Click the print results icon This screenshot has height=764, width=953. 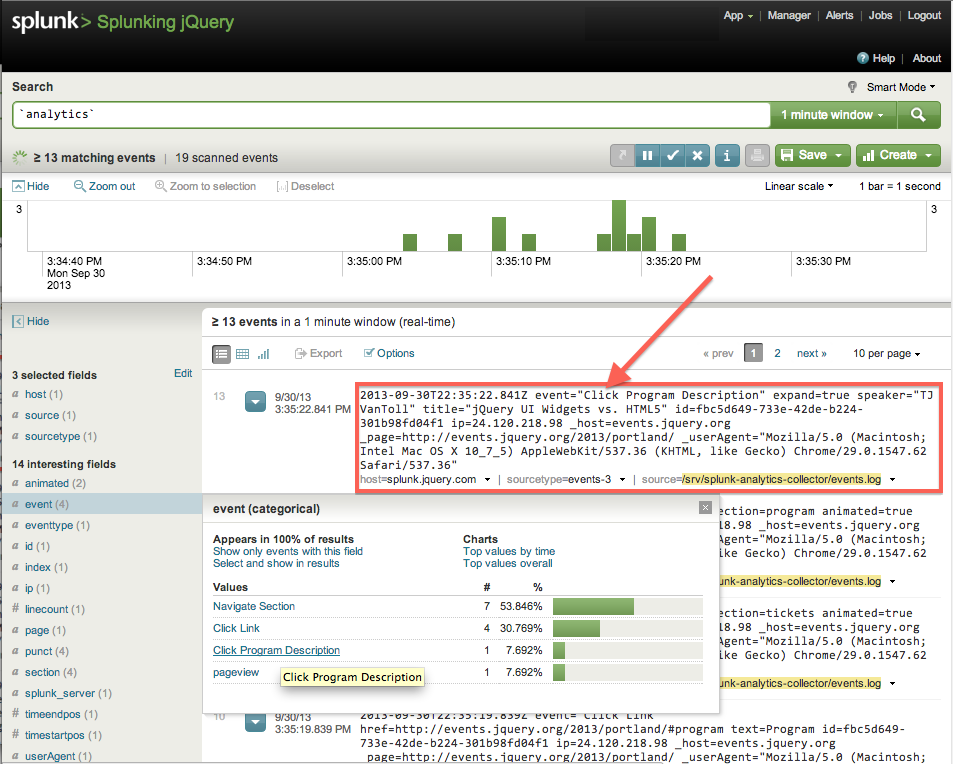[x=757, y=156]
